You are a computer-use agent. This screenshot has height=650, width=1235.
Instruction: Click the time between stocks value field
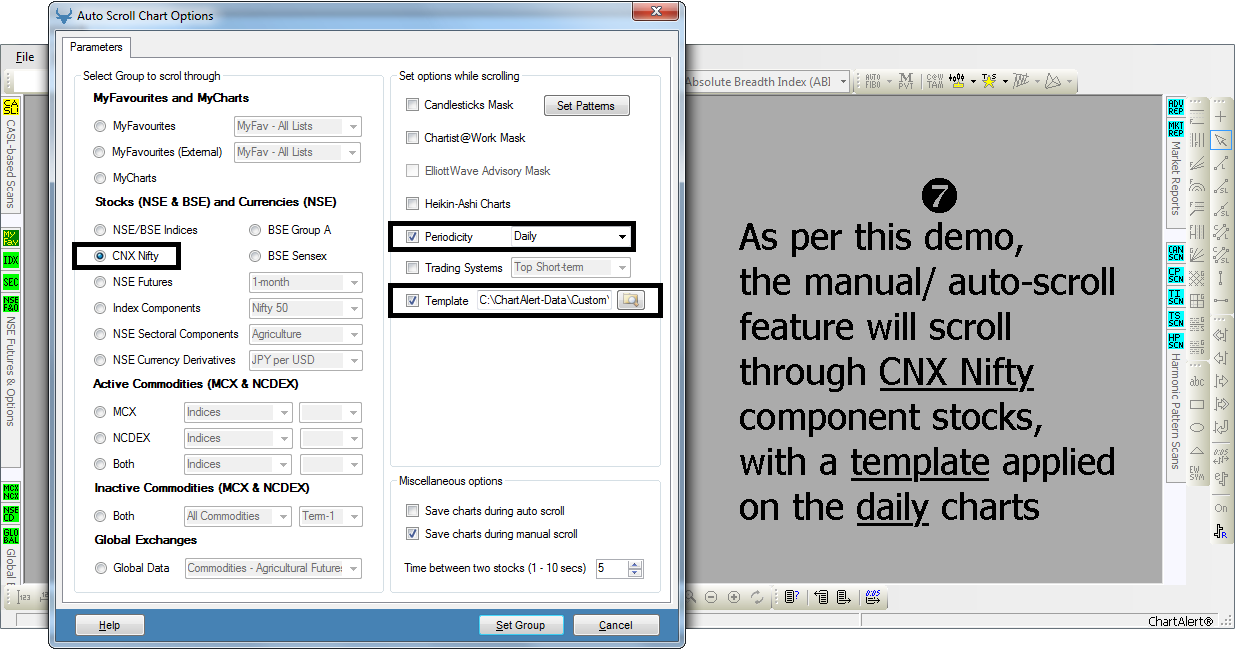coord(612,568)
